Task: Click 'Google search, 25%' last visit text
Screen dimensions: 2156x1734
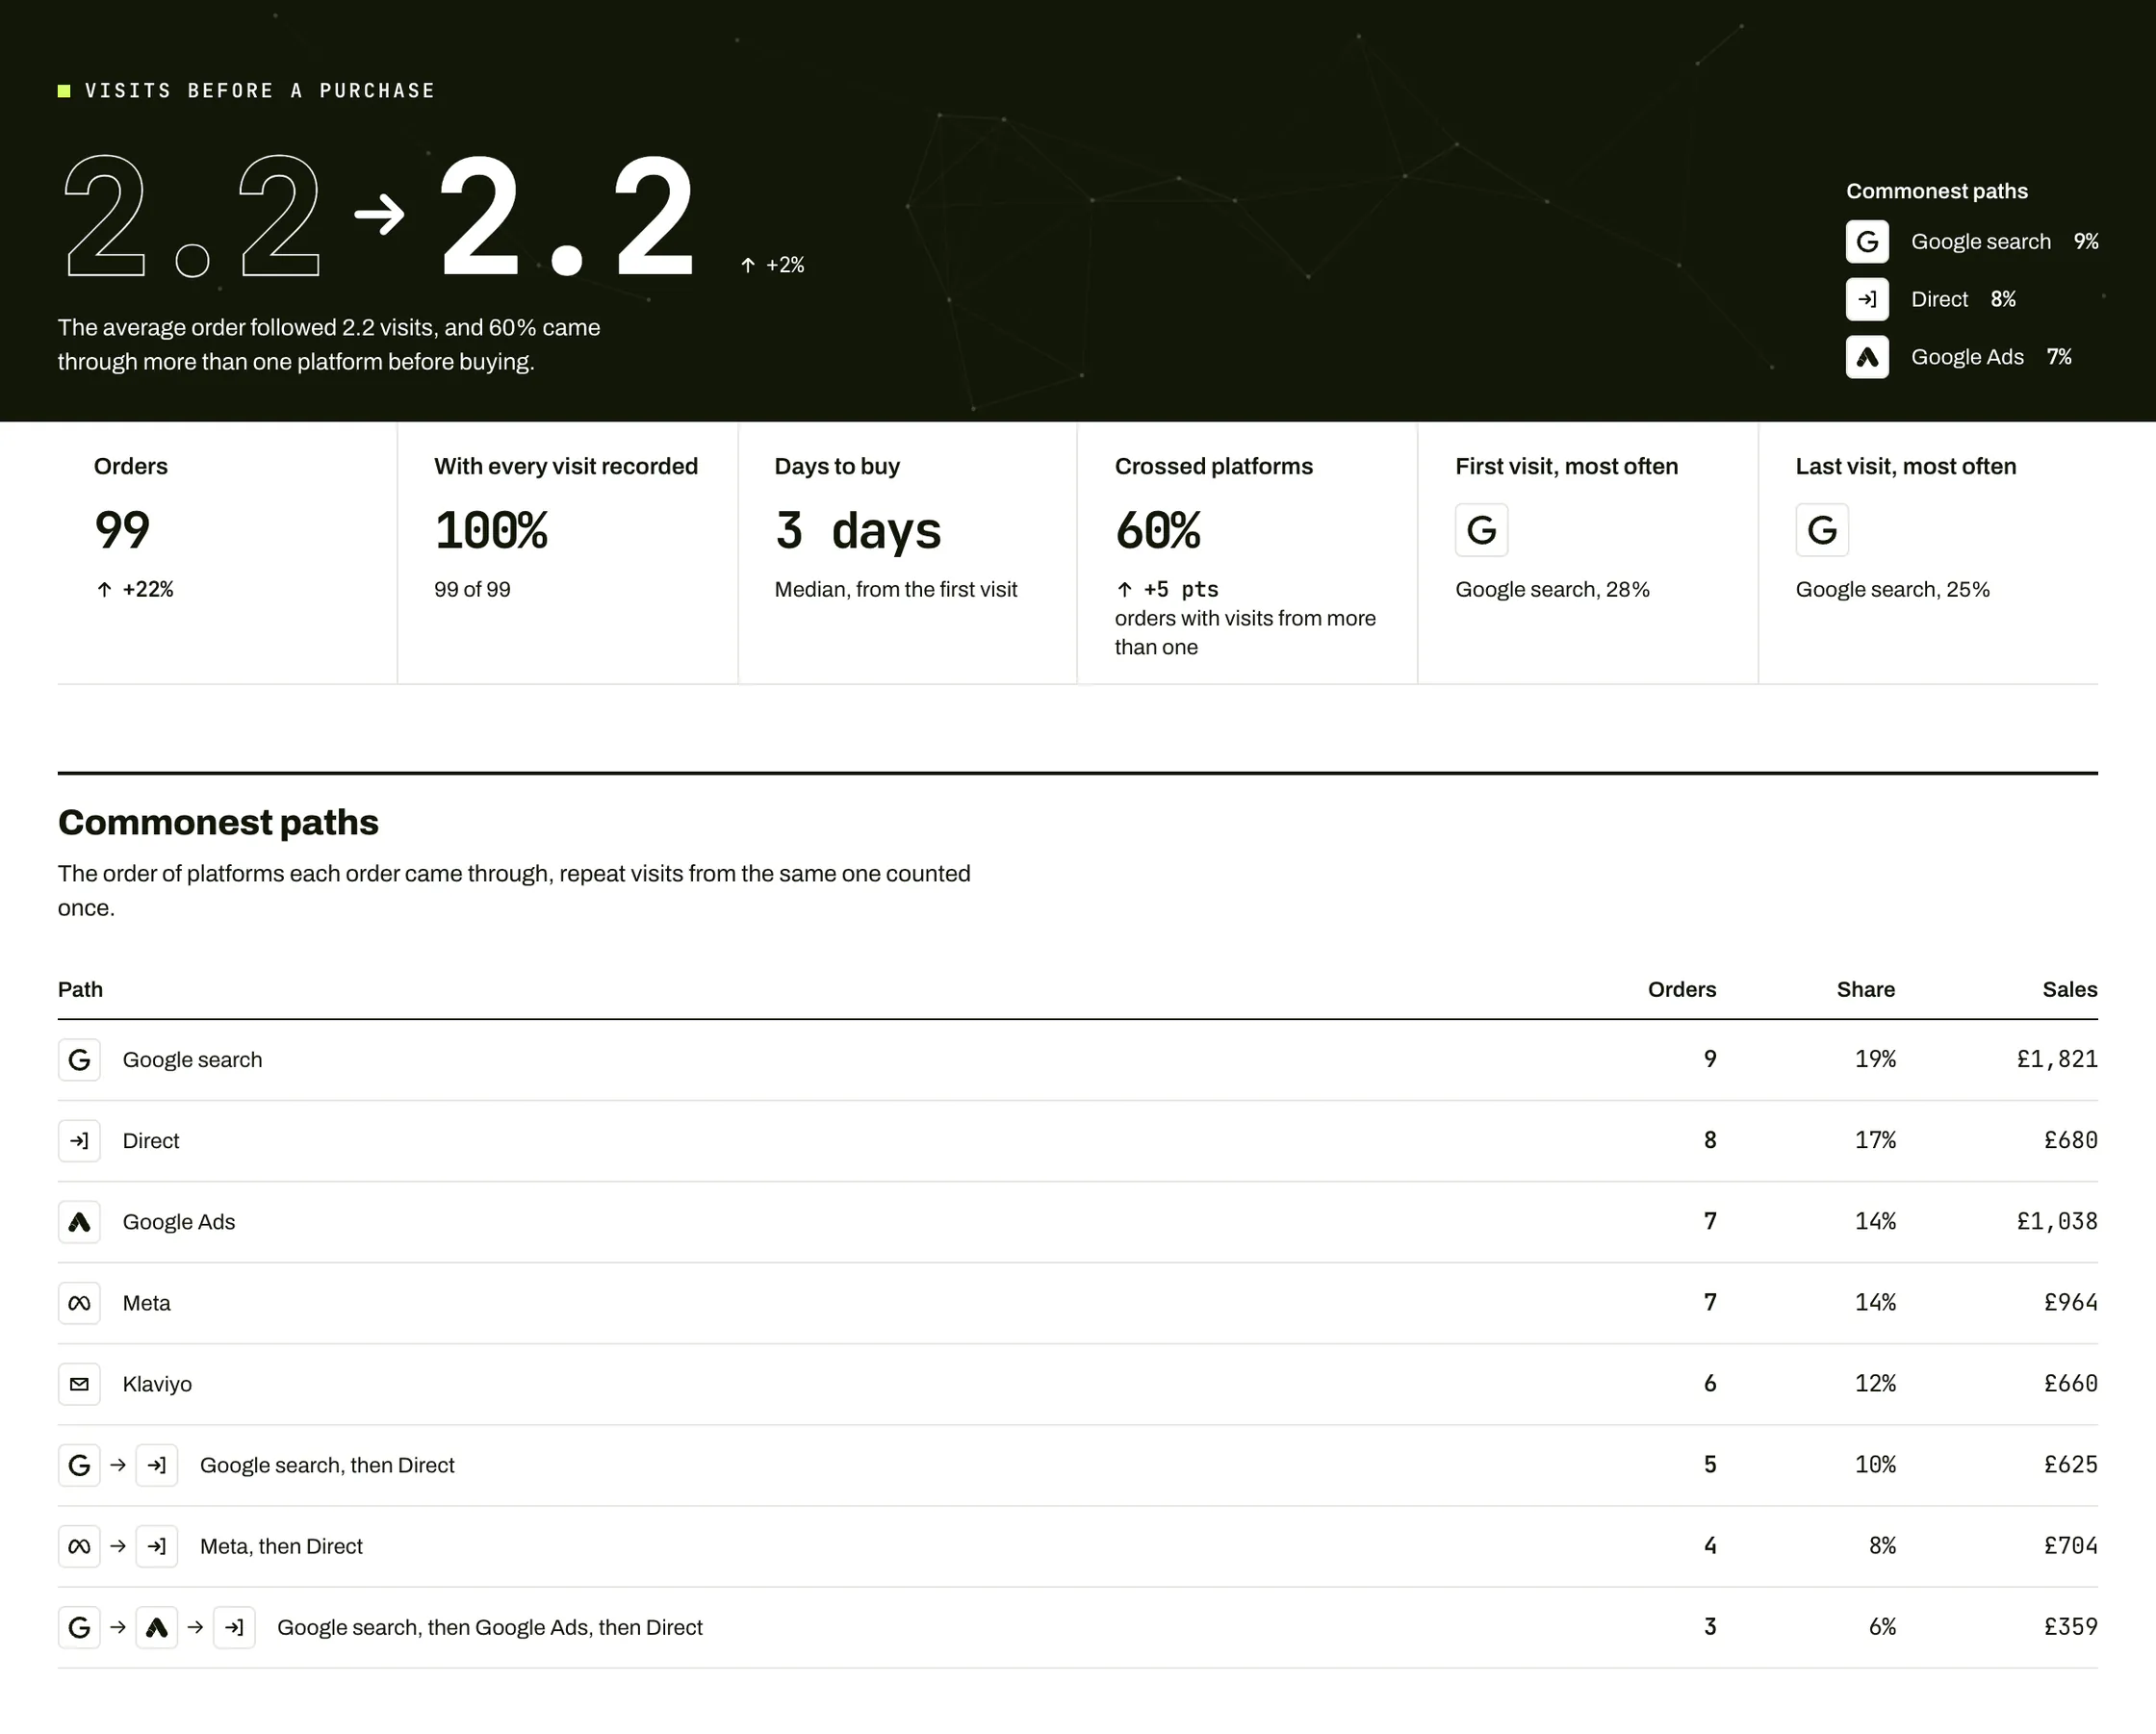Action: 1892,589
